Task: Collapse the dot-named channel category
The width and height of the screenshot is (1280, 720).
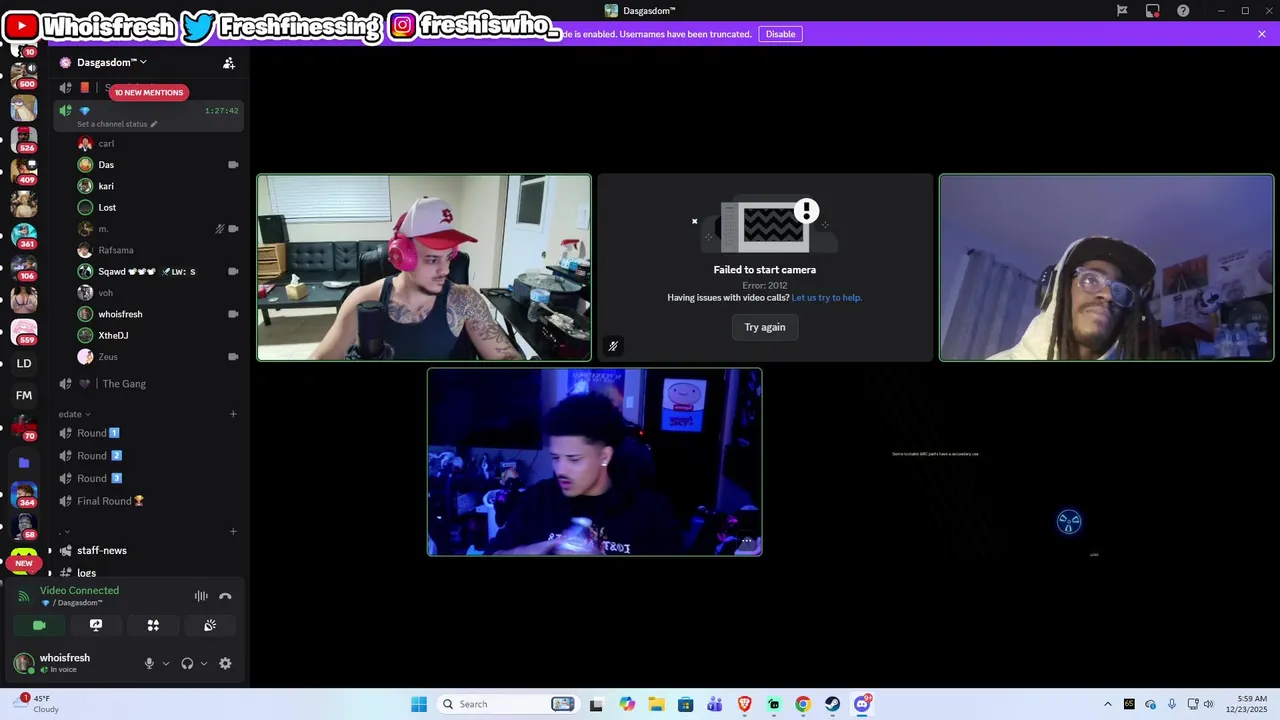Action: click(65, 531)
